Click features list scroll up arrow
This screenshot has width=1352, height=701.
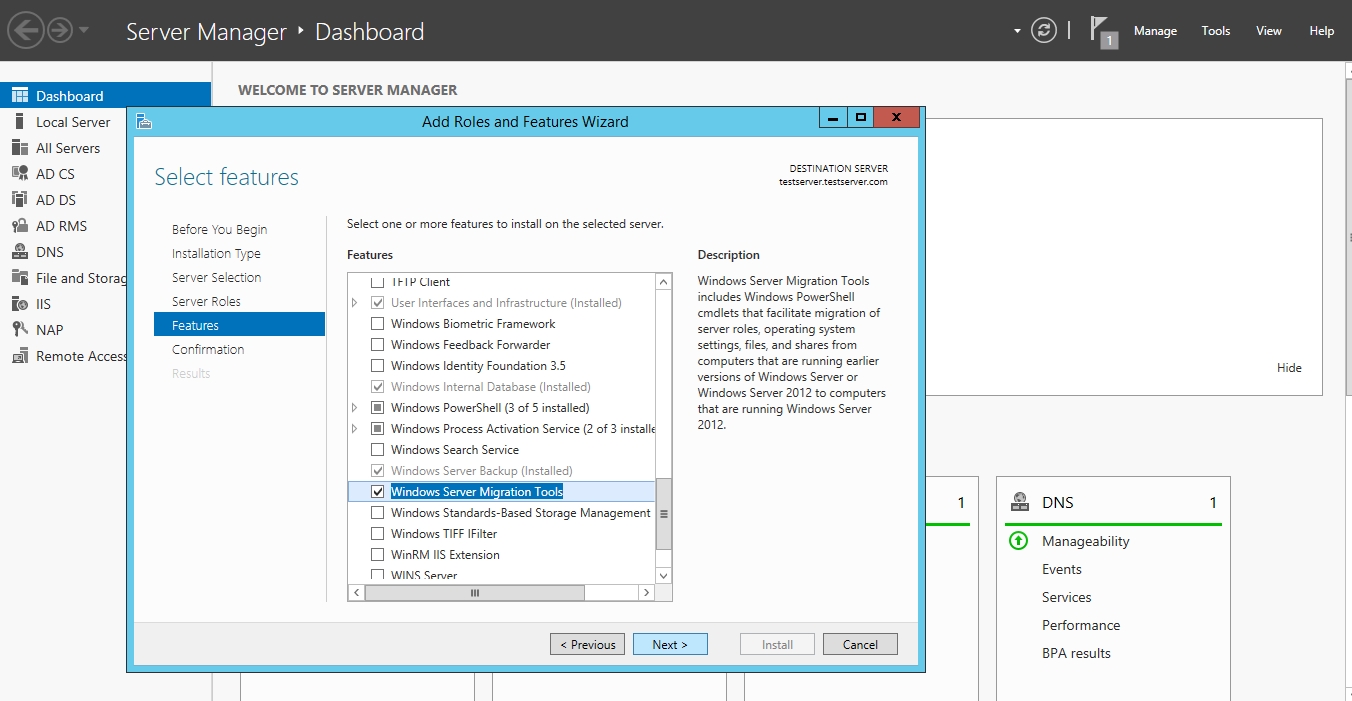(664, 283)
